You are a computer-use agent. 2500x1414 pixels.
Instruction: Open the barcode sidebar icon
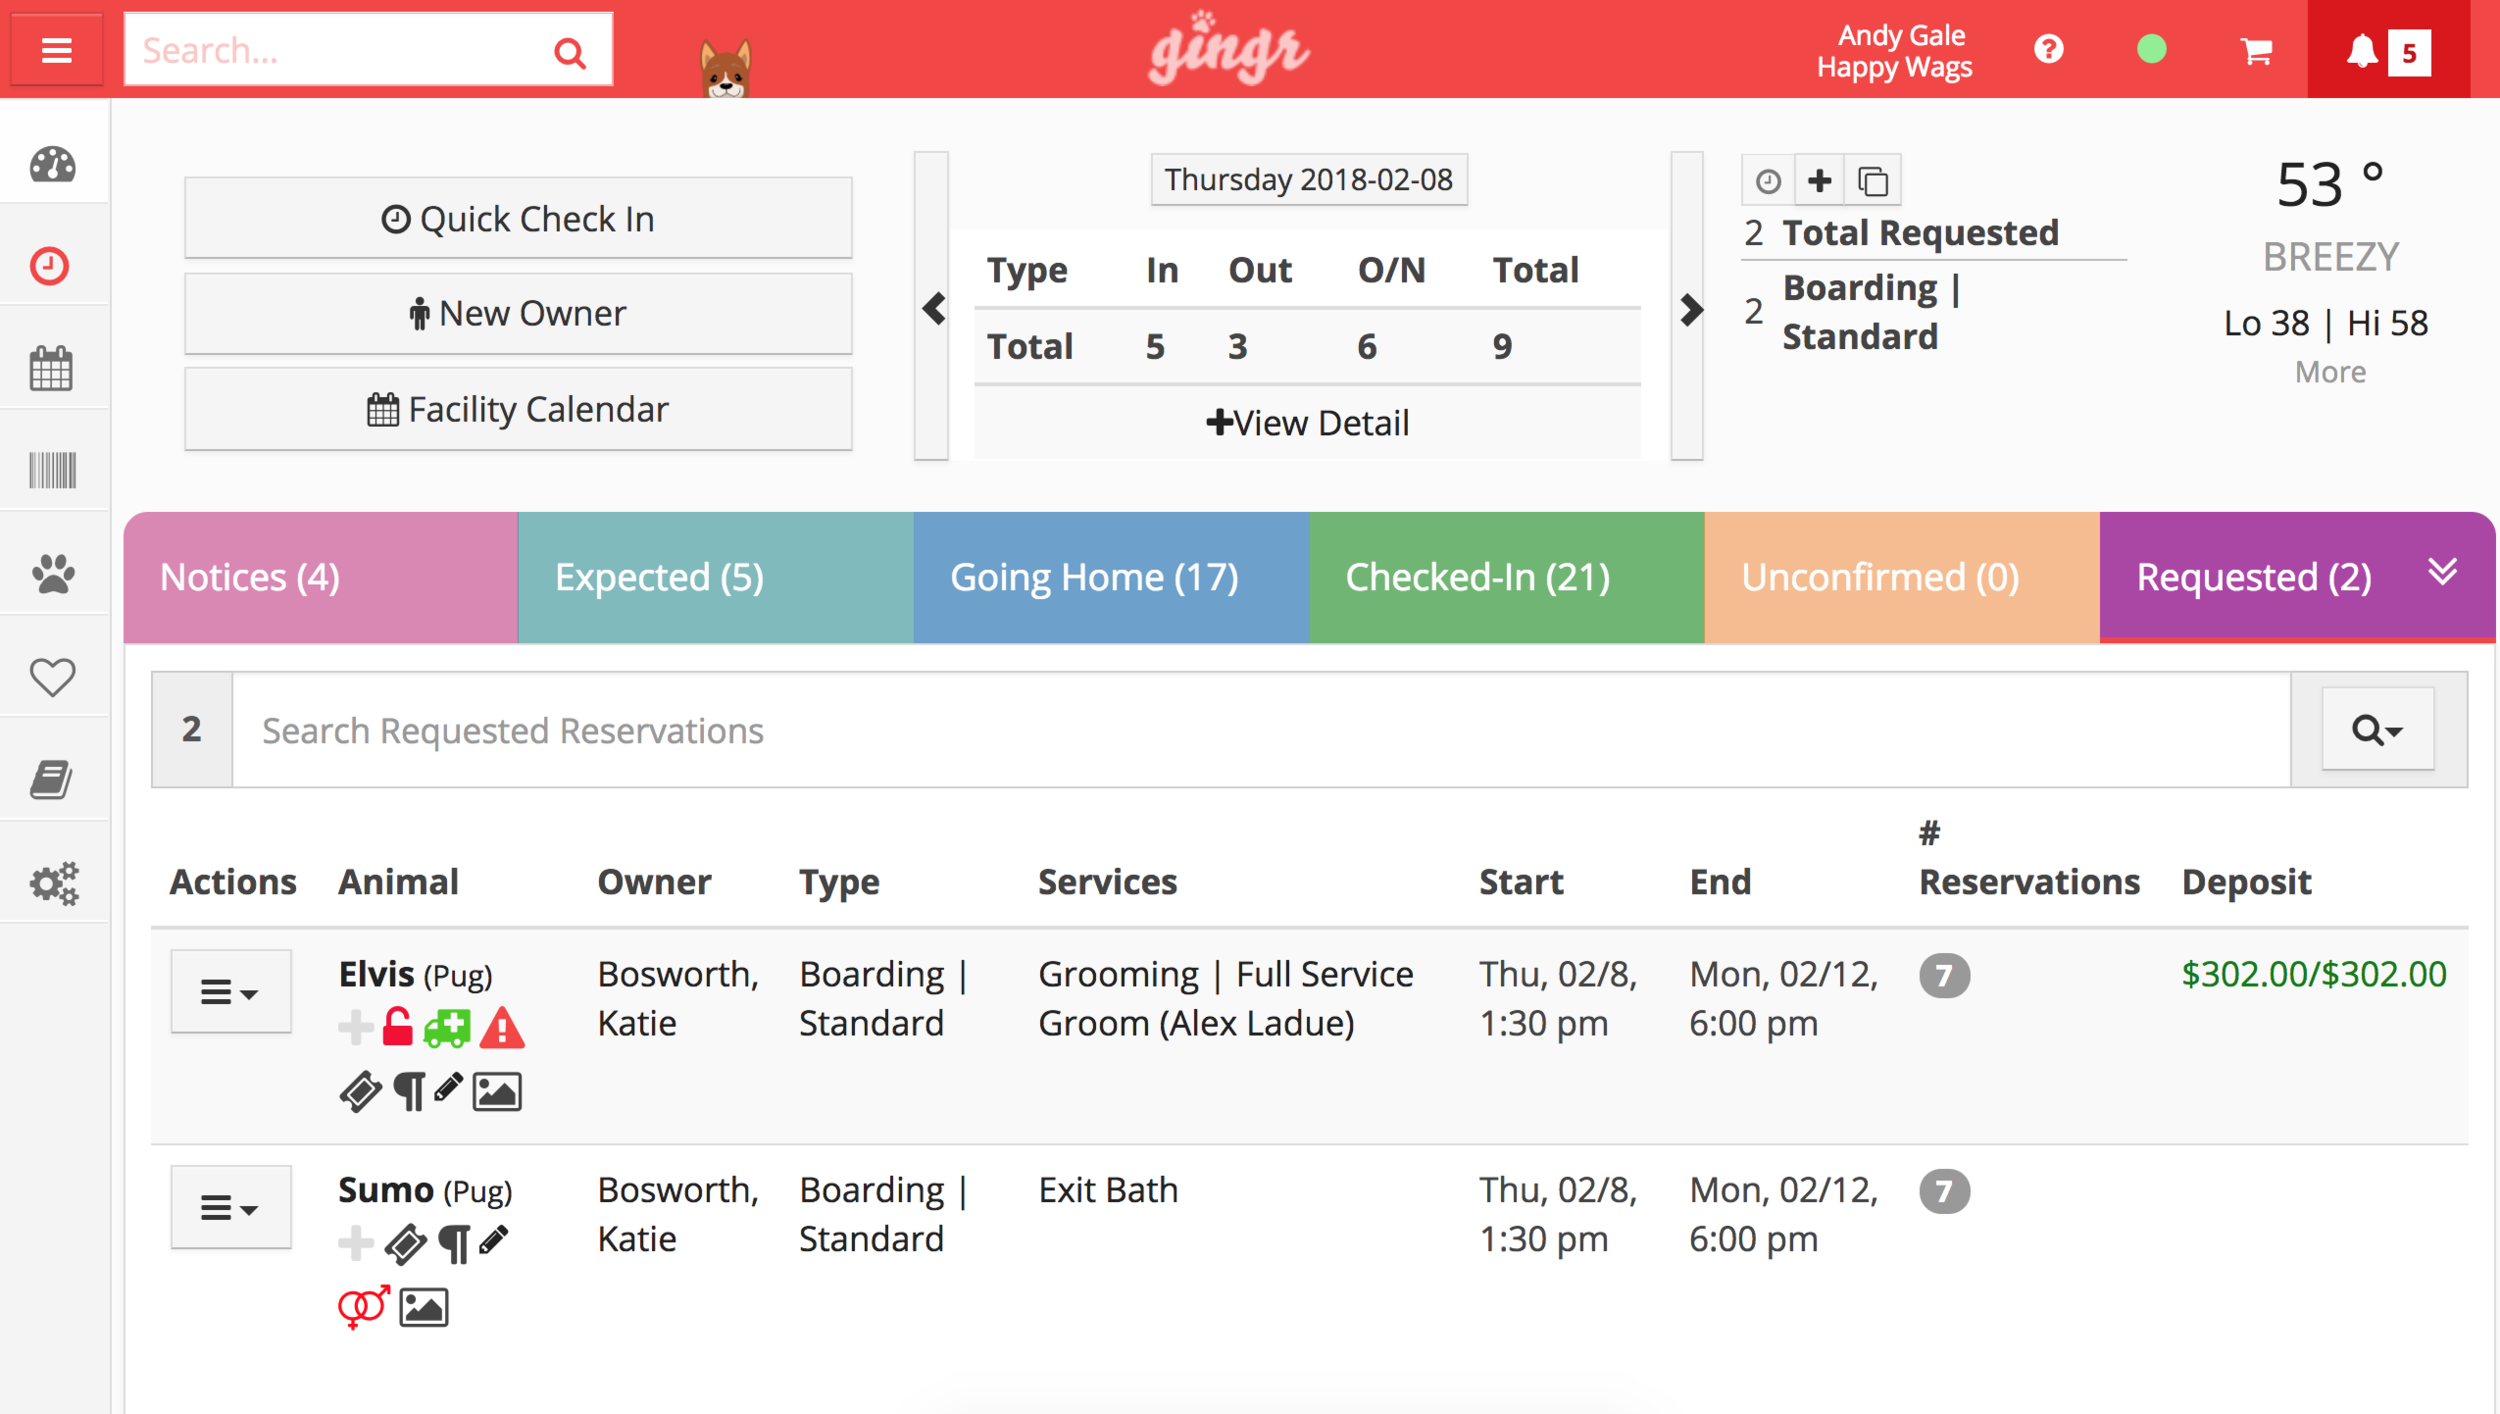(x=52, y=470)
